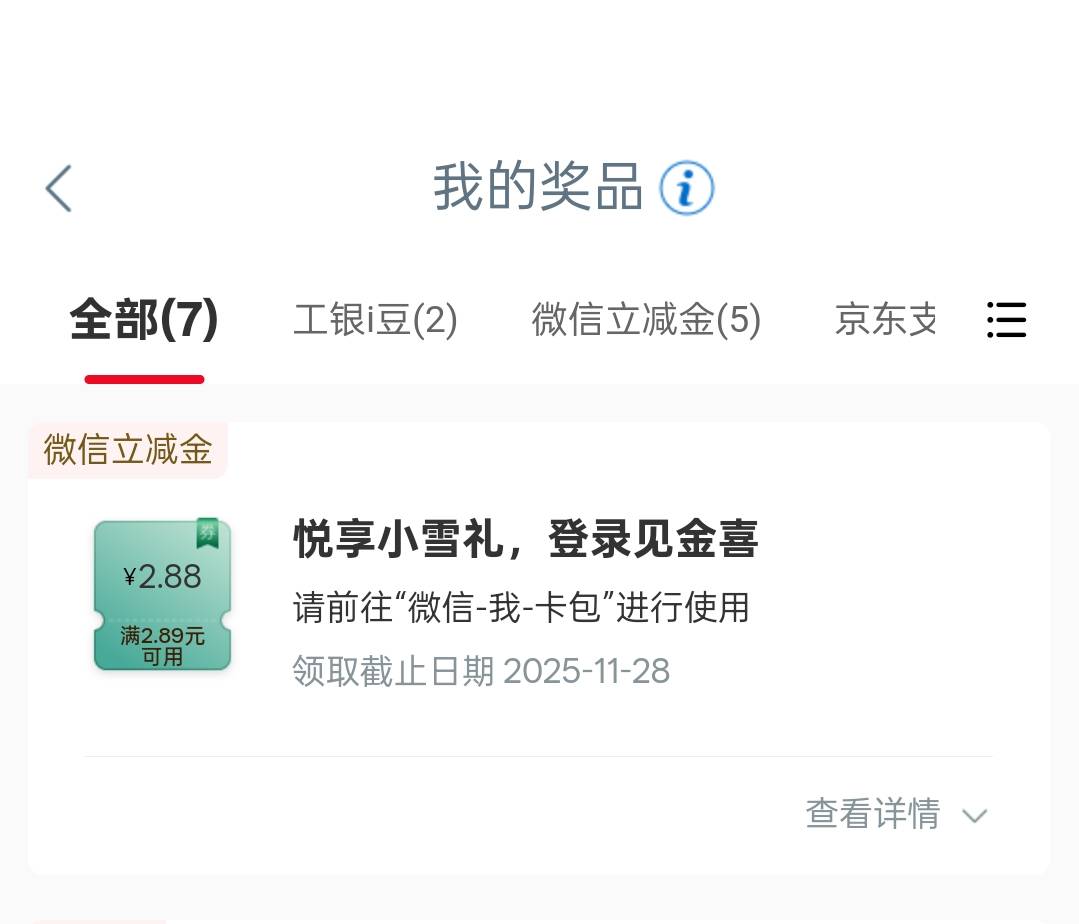The width and height of the screenshot is (1079, 924).
Task: Click the 领取截止日期 2025-11-28 text
Action: coord(481,671)
